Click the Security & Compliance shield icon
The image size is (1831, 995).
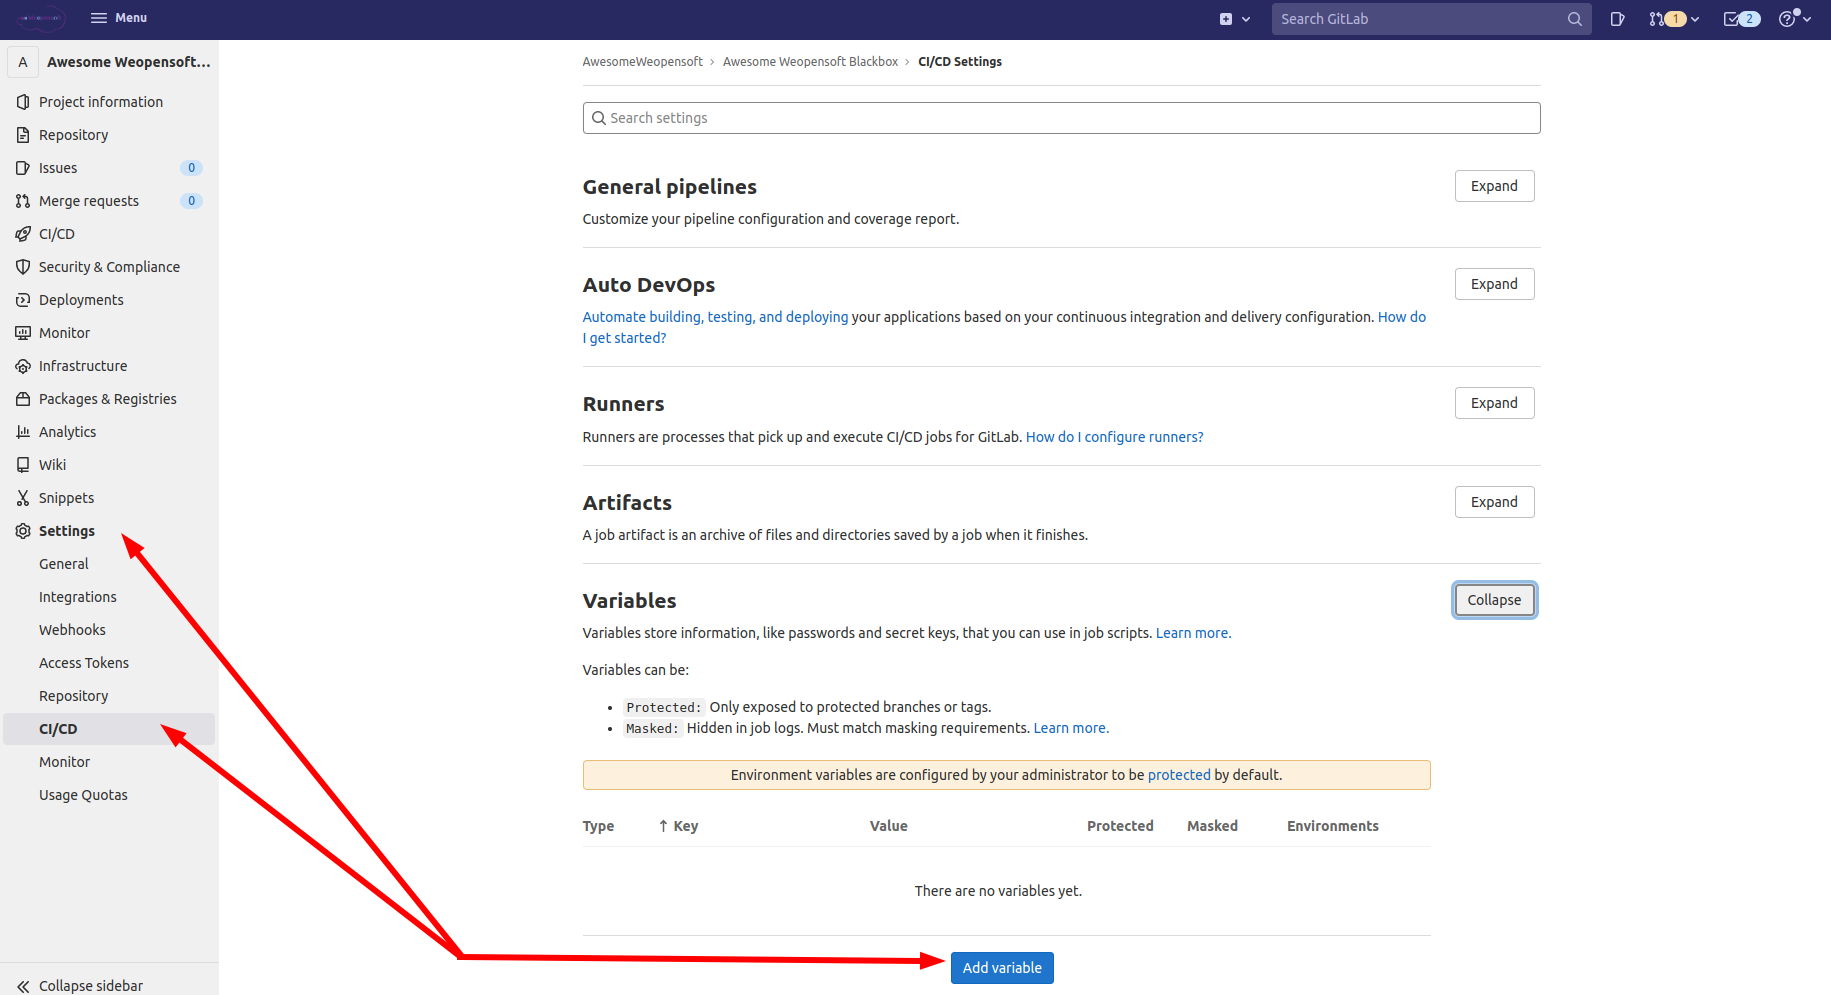pyautogui.click(x=23, y=267)
